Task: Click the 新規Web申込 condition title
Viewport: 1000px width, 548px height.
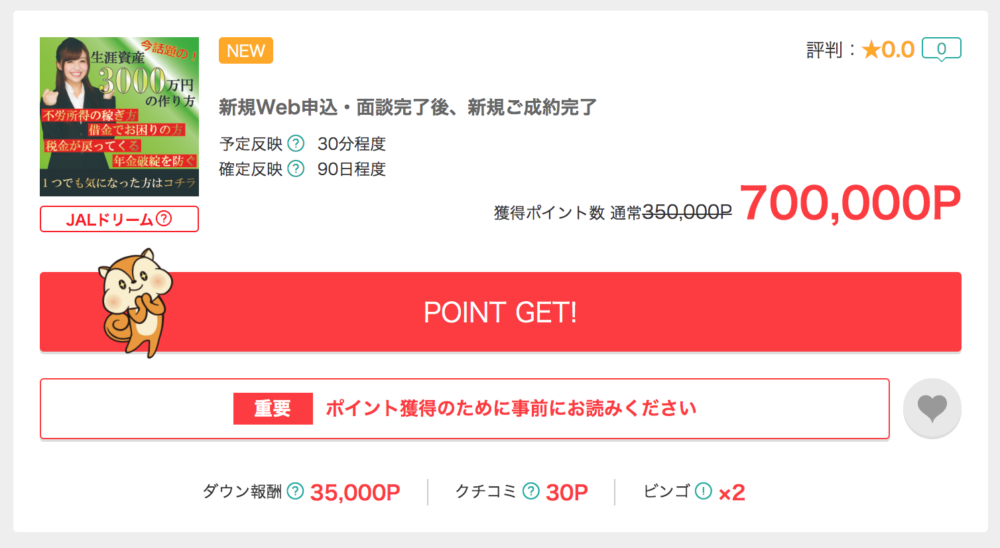Action: tap(408, 107)
